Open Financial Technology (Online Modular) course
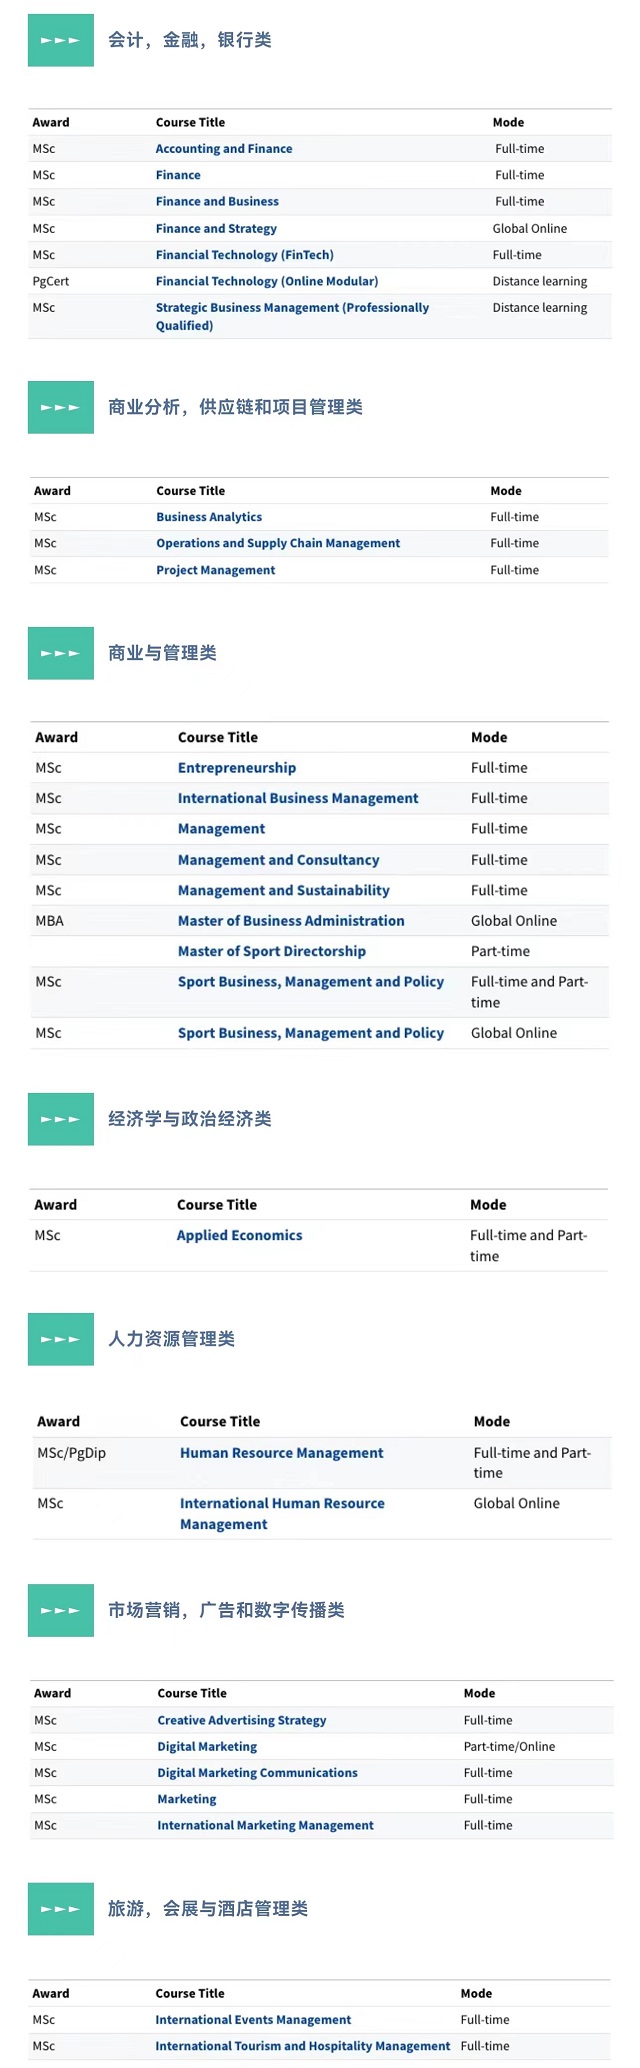640x2068 pixels. (267, 281)
